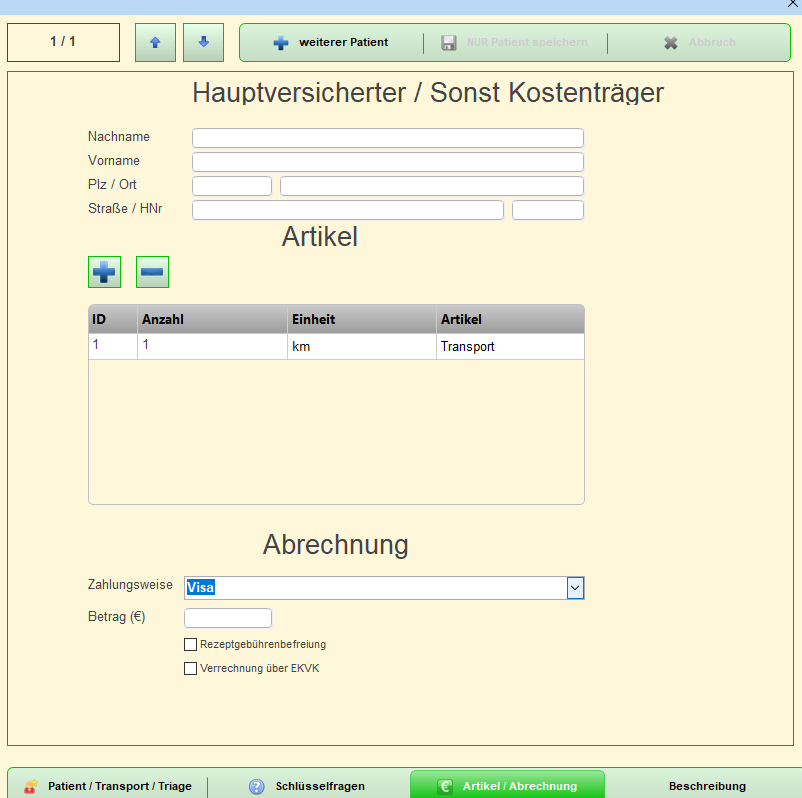Click 'NUR Patient speichern' save button

click(515, 43)
